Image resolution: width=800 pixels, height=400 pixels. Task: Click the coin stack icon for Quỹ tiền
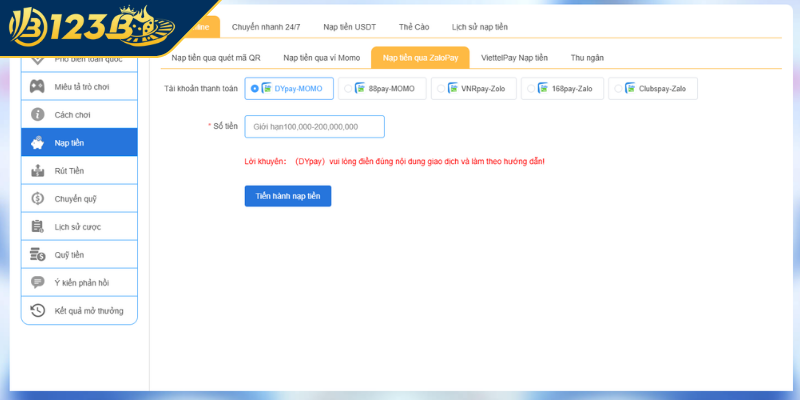coord(38,255)
